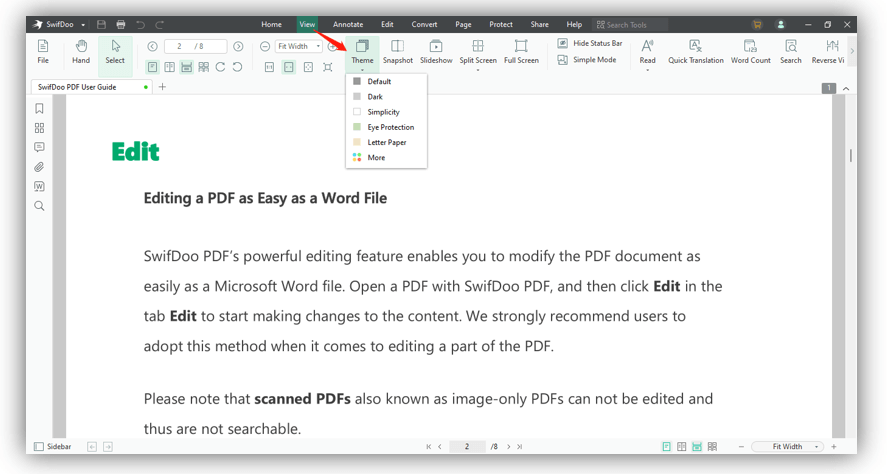Open the Theme dropdown
887x474 pixels.
pos(362,53)
